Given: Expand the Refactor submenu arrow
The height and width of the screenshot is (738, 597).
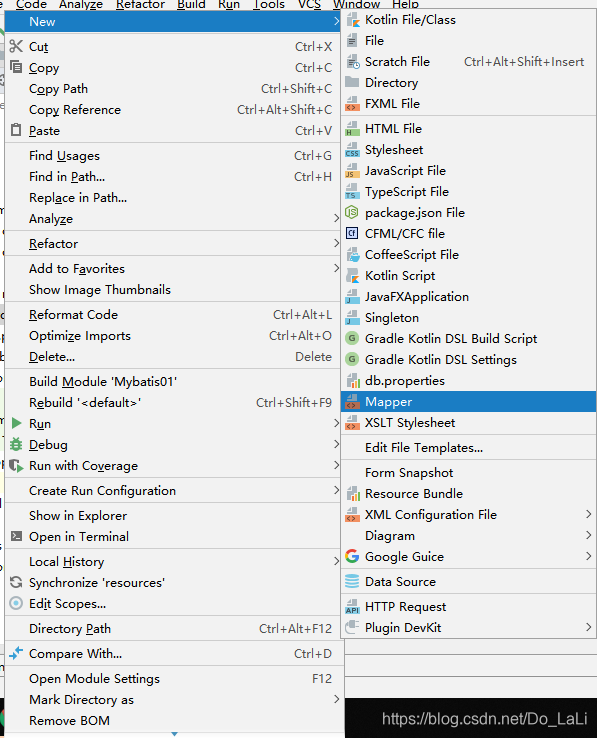Looking at the screenshot, I should tap(336, 243).
